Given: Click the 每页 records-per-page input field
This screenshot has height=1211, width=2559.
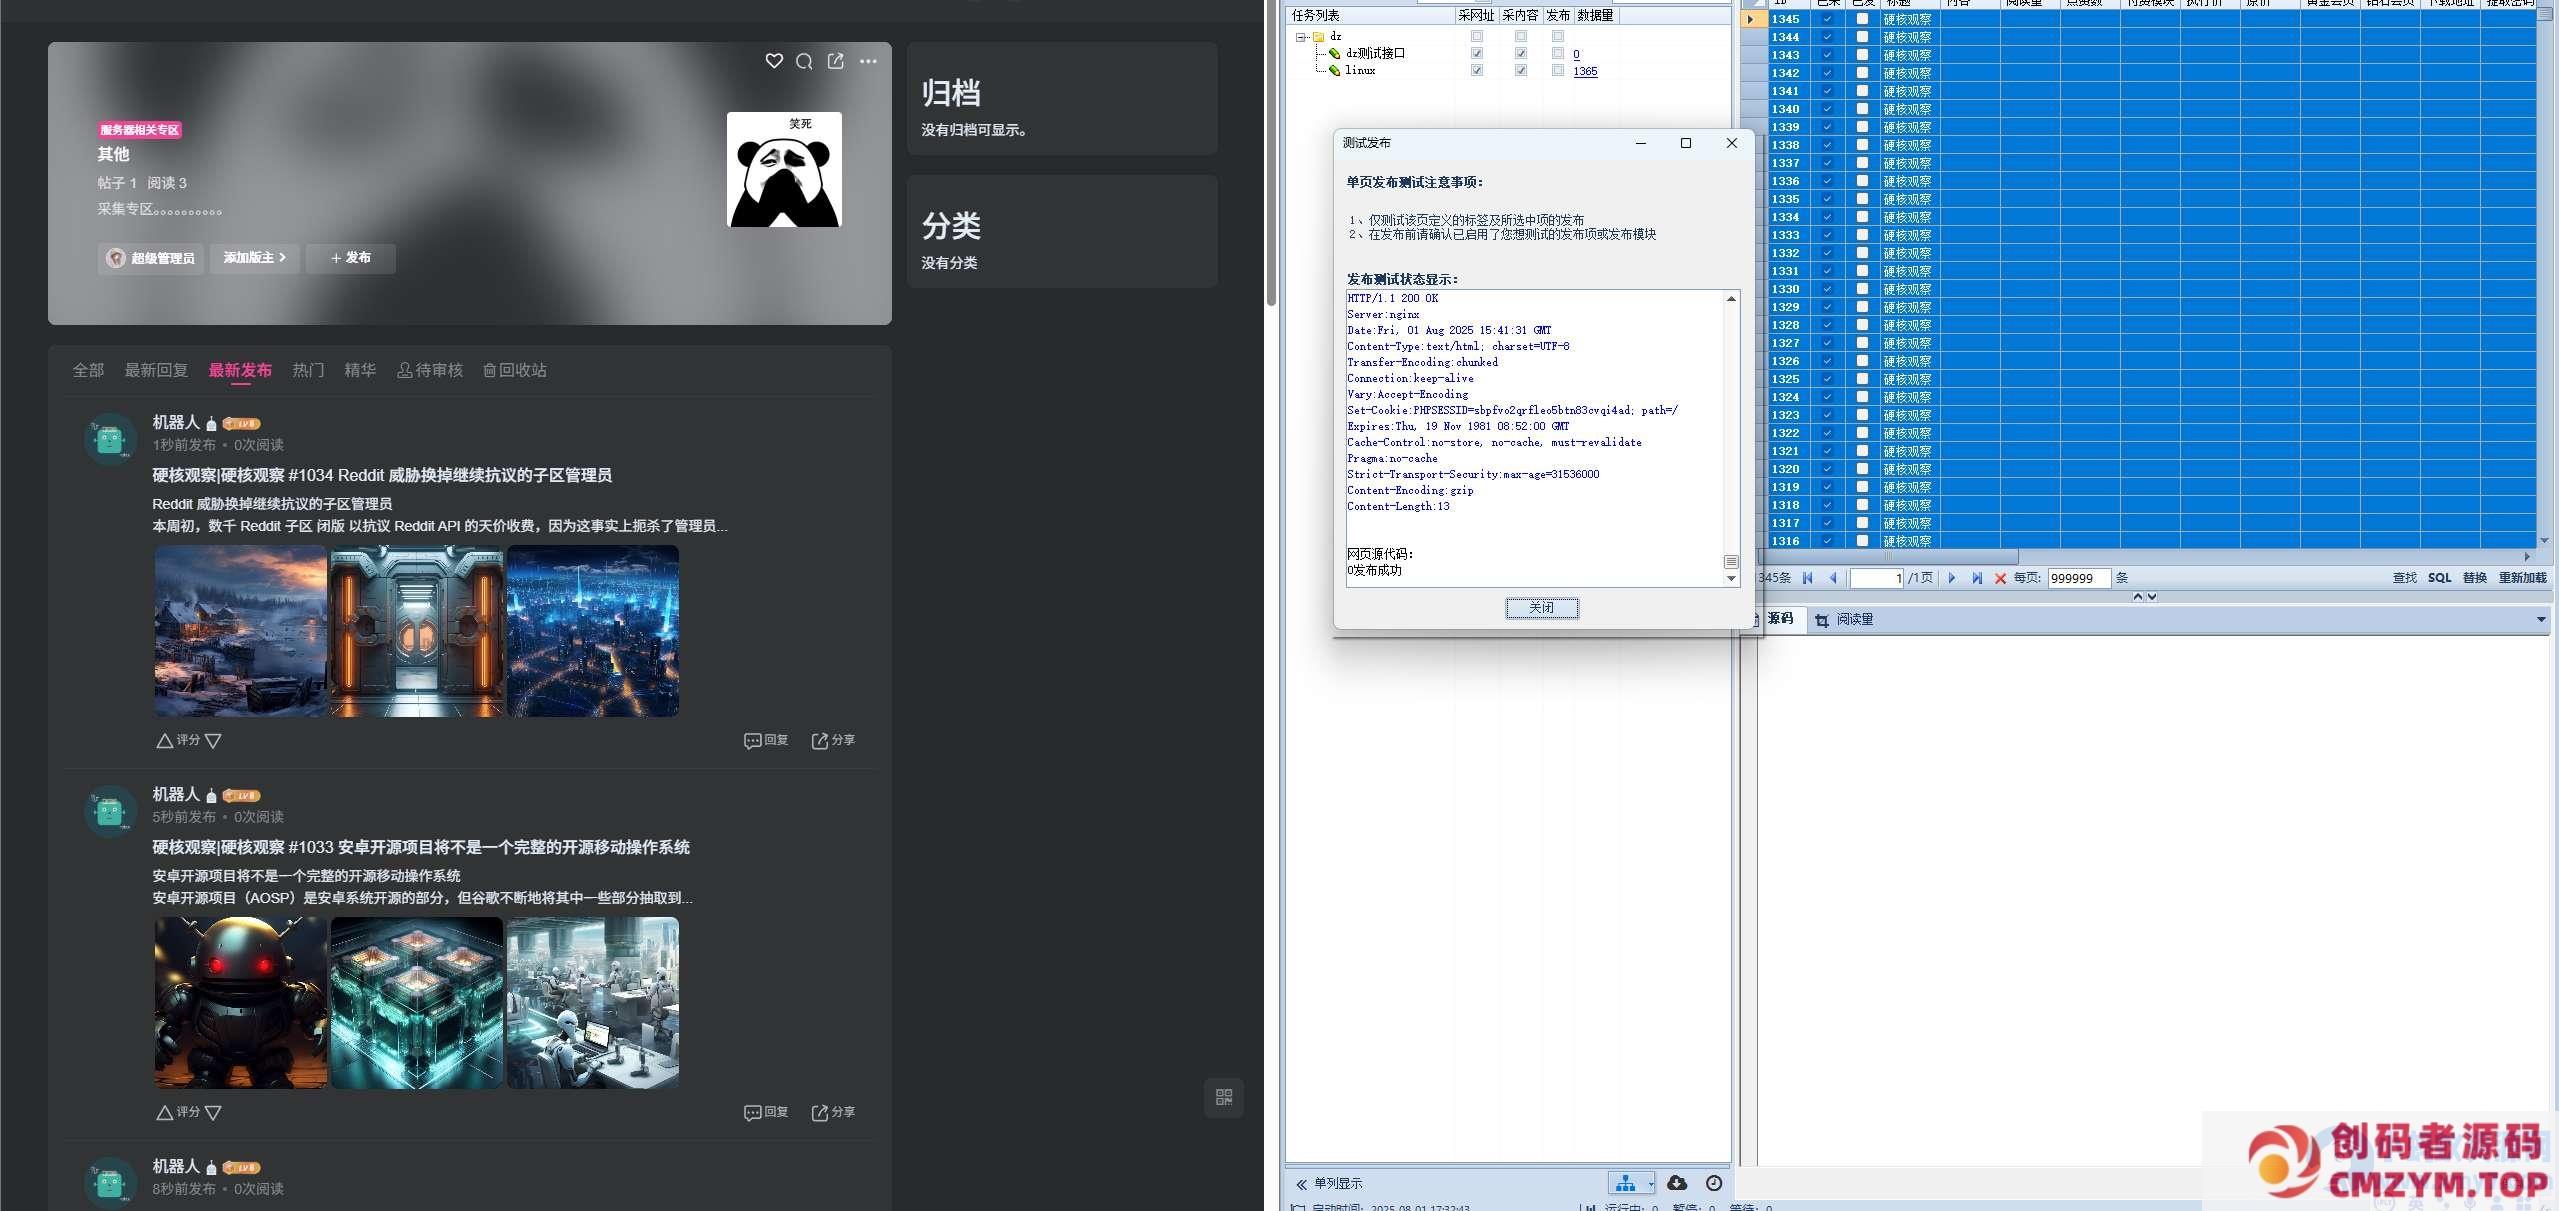Looking at the screenshot, I should [2078, 578].
